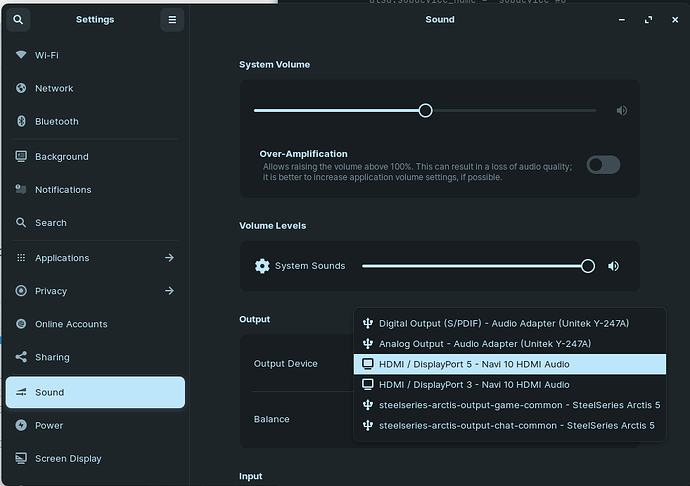
Task: Click the Power icon in the sidebar
Action: point(21,425)
